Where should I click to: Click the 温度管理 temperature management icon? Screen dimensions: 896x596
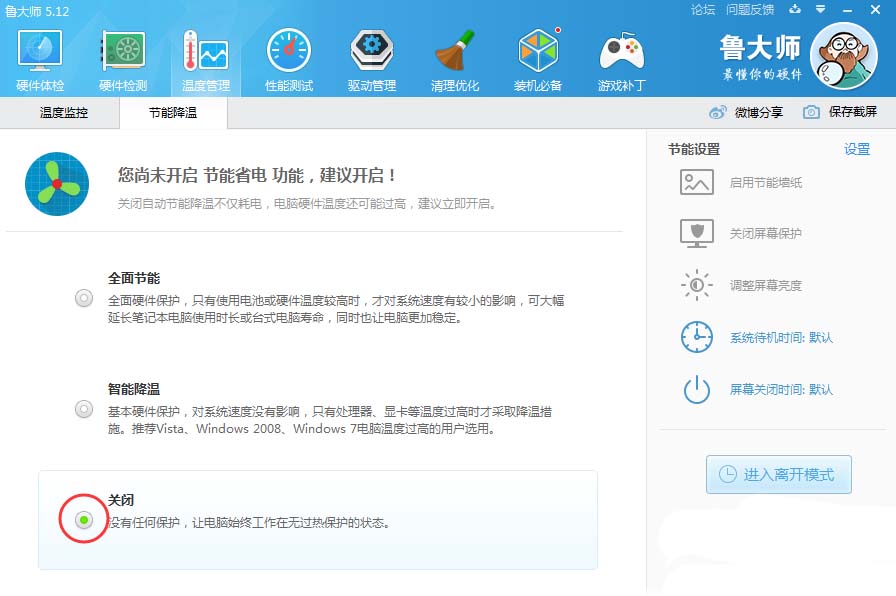point(206,57)
